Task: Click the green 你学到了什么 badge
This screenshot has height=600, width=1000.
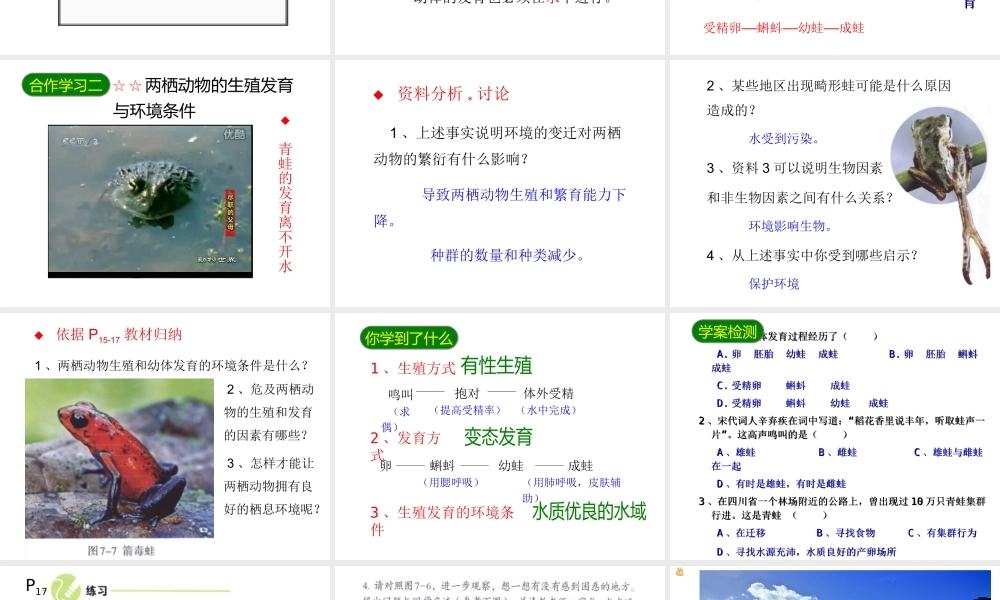Action: click(409, 338)
